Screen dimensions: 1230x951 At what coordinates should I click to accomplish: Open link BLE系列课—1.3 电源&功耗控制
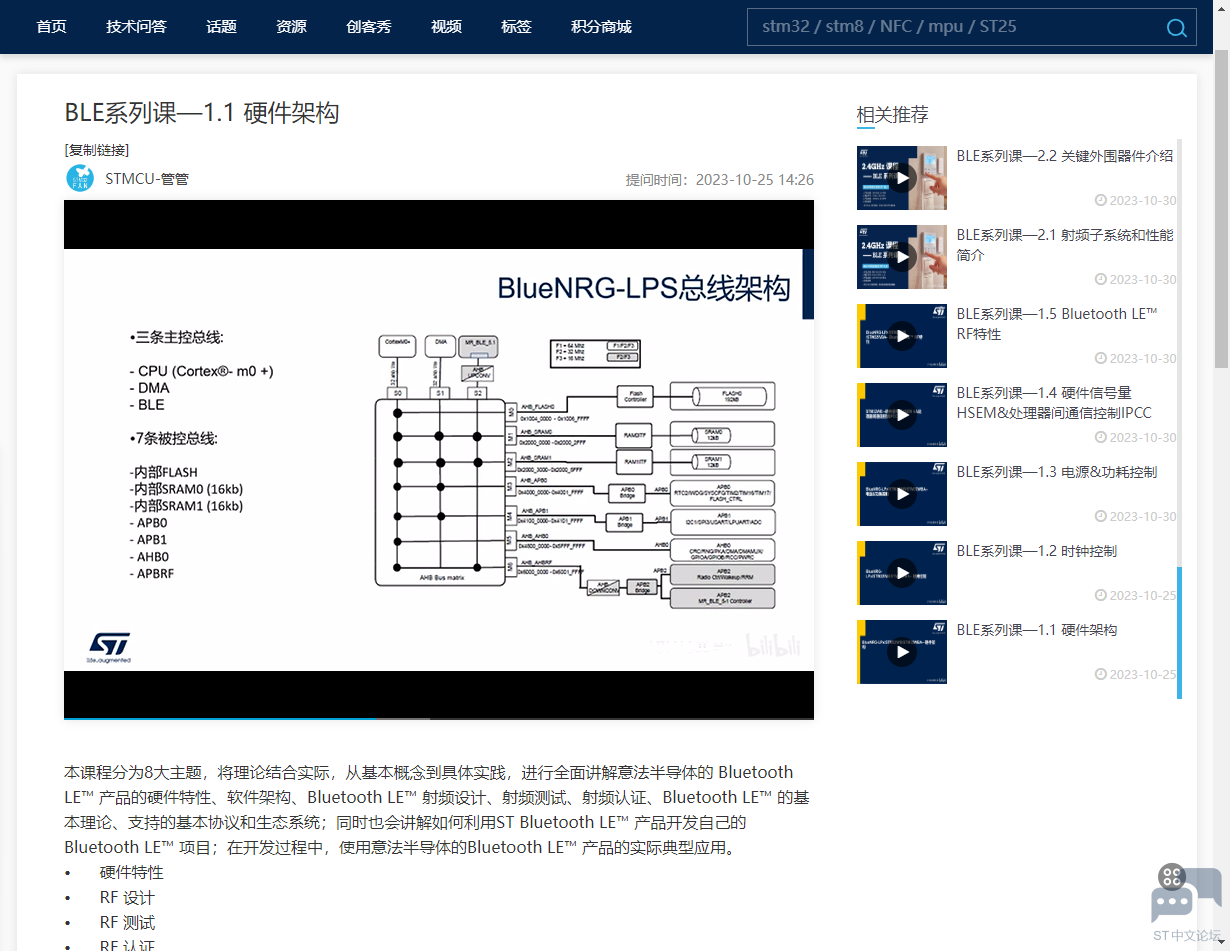1057,472
